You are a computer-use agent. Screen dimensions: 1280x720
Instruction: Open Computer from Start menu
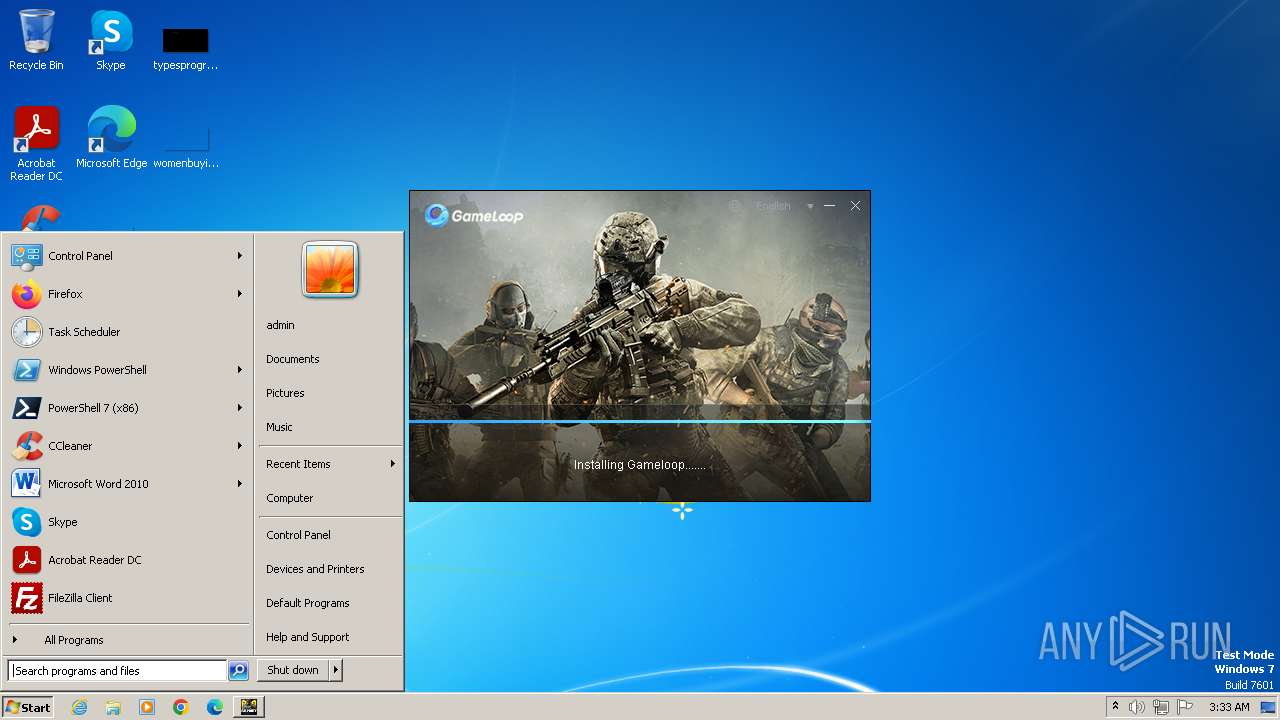pos(330,498)
